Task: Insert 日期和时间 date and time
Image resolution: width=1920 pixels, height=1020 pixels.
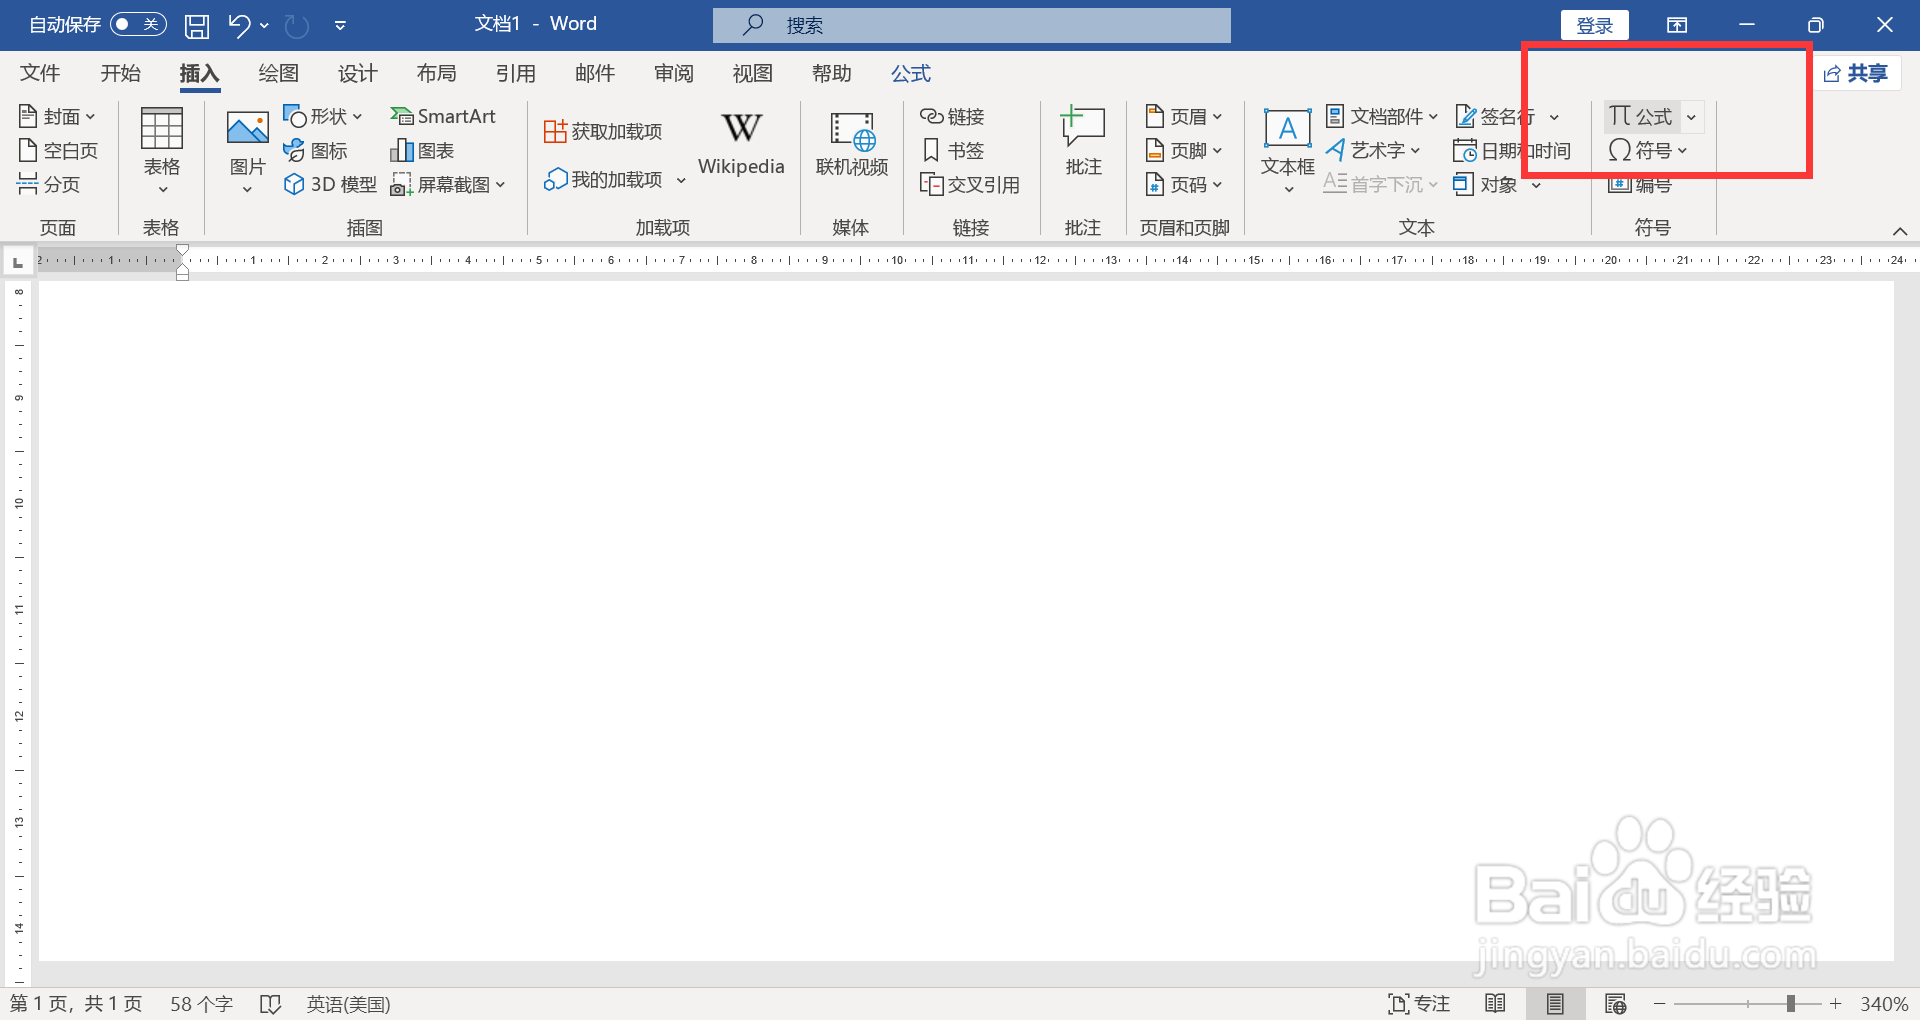Action: (1512, 151)
